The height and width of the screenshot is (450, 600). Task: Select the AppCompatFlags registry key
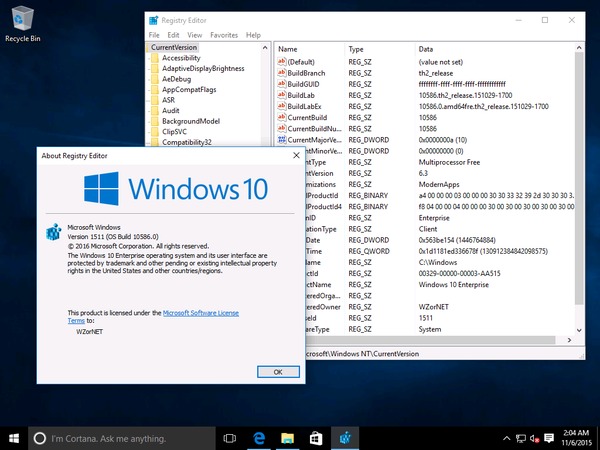click(x=191, y=88)
